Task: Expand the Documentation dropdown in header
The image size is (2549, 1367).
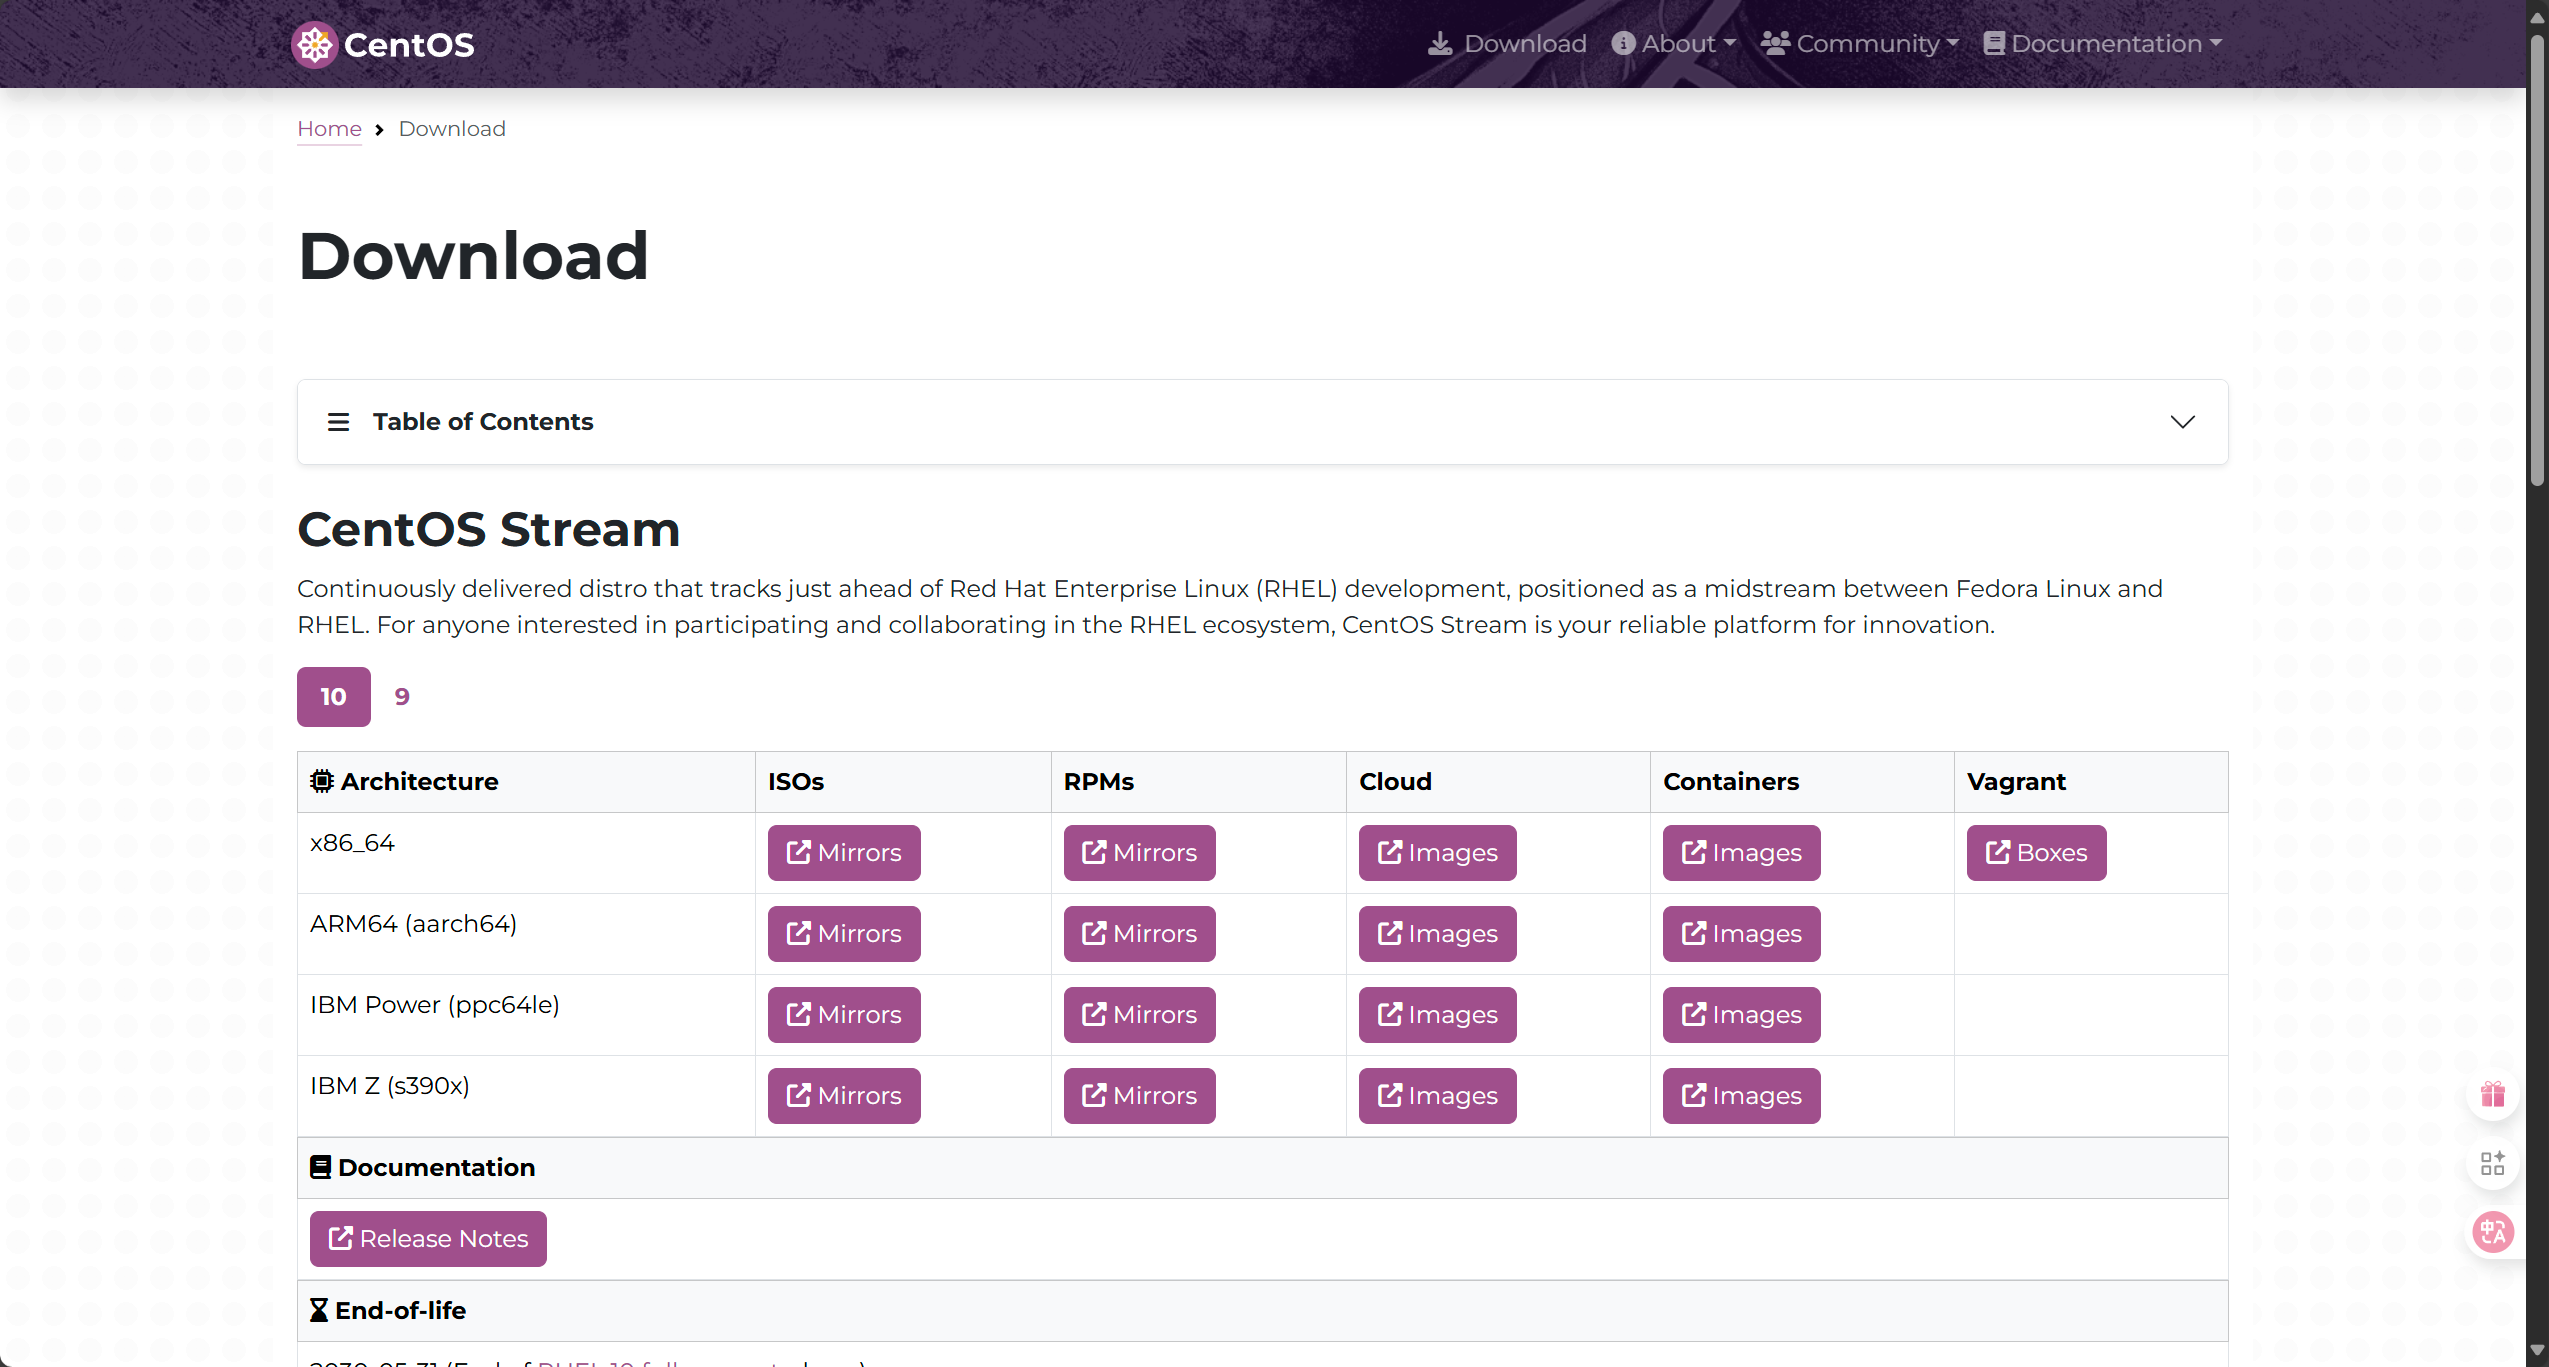Action: [2103, 44]
